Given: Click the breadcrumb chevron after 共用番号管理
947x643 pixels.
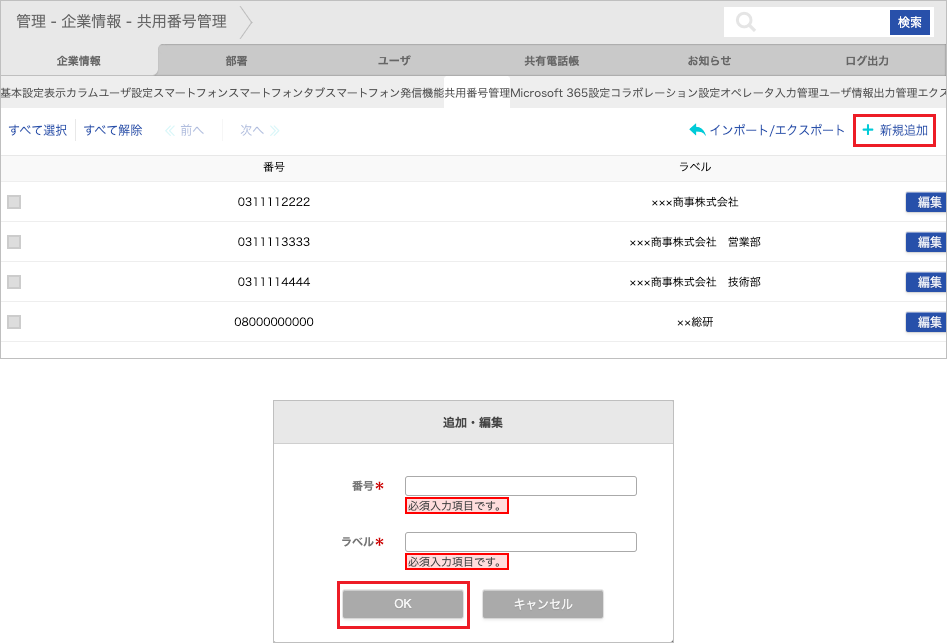Looking at the screenshot, I should click(x=246, y=22).
